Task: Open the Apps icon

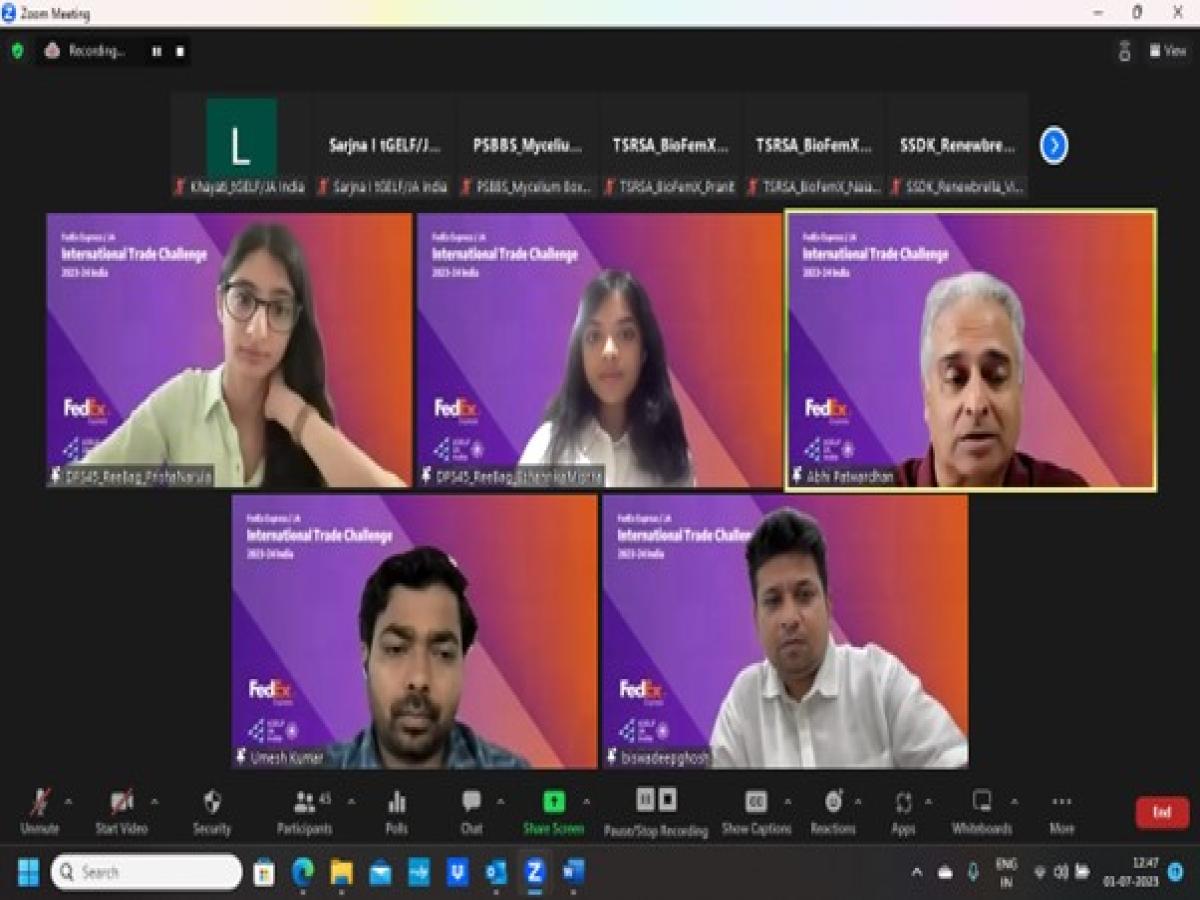Action: pyautogui.click(x=904, y=812)
